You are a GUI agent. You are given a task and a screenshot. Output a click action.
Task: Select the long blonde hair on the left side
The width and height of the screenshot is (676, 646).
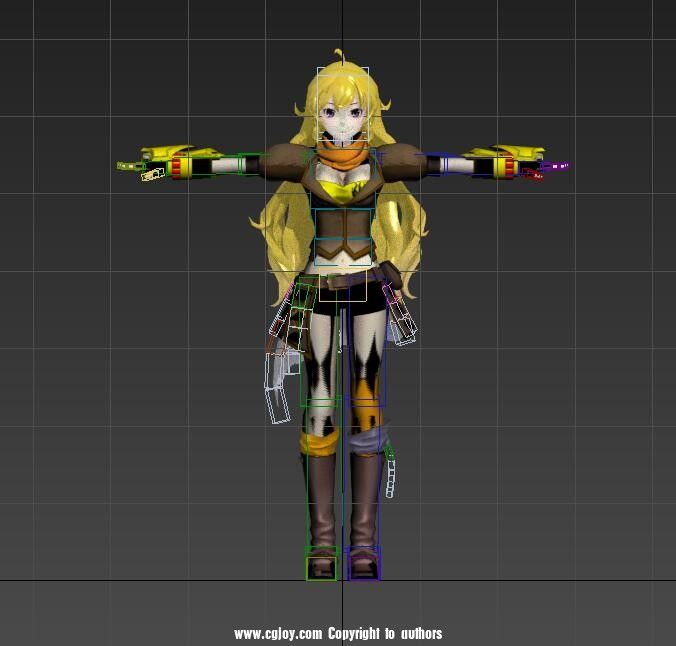pyautogui.click(x=281, y=240)
